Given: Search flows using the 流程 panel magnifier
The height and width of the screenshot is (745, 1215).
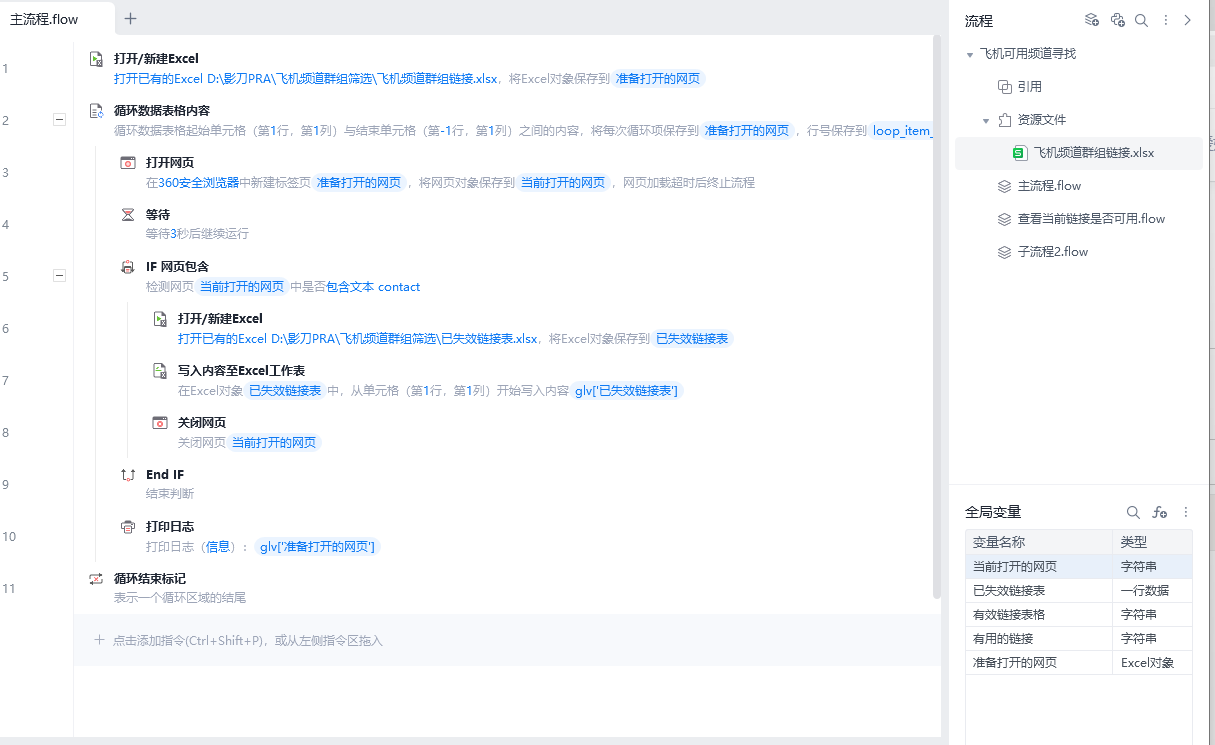Looking at the screenshot, I should tap(1141, 20).
